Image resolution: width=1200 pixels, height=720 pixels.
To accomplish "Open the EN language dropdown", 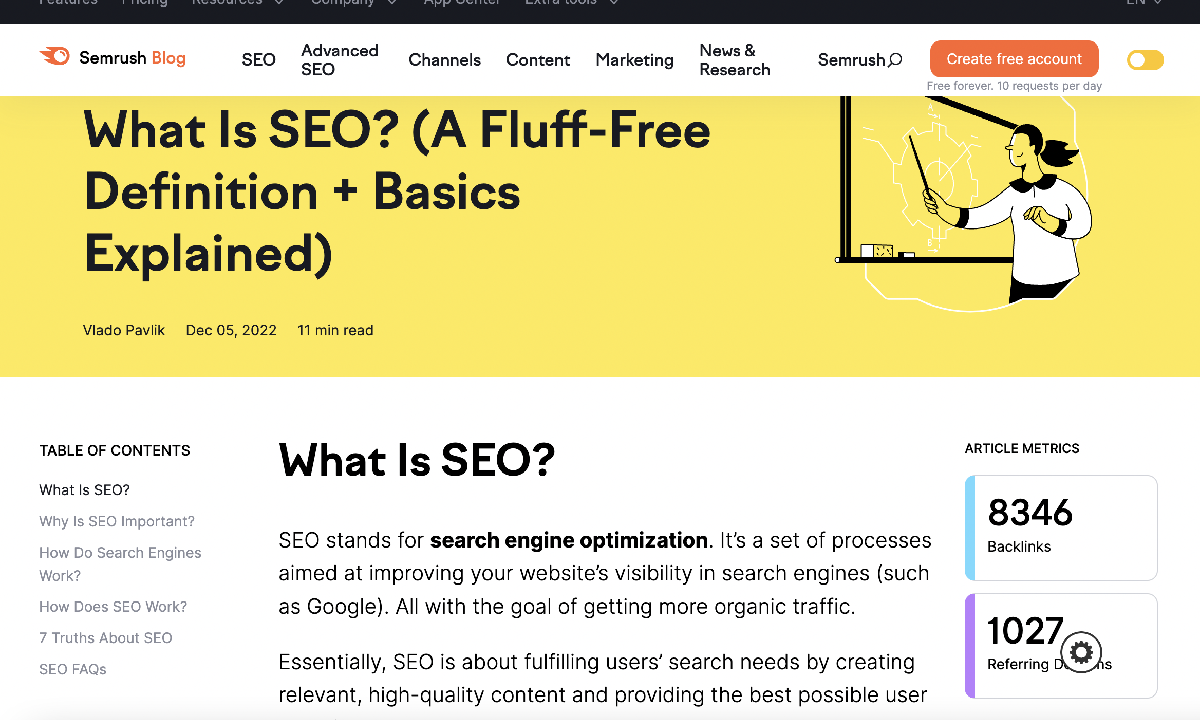I will coord(1144,3).
